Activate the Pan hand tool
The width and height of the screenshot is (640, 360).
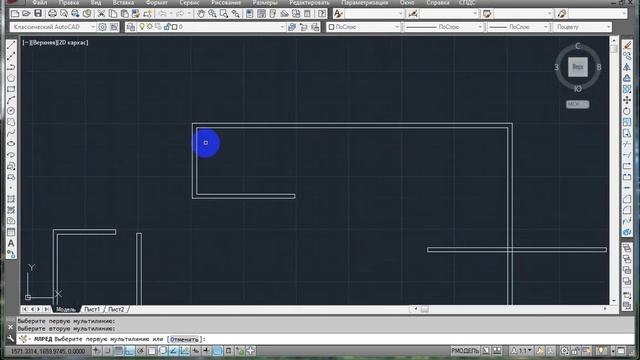tap(201, 13)
